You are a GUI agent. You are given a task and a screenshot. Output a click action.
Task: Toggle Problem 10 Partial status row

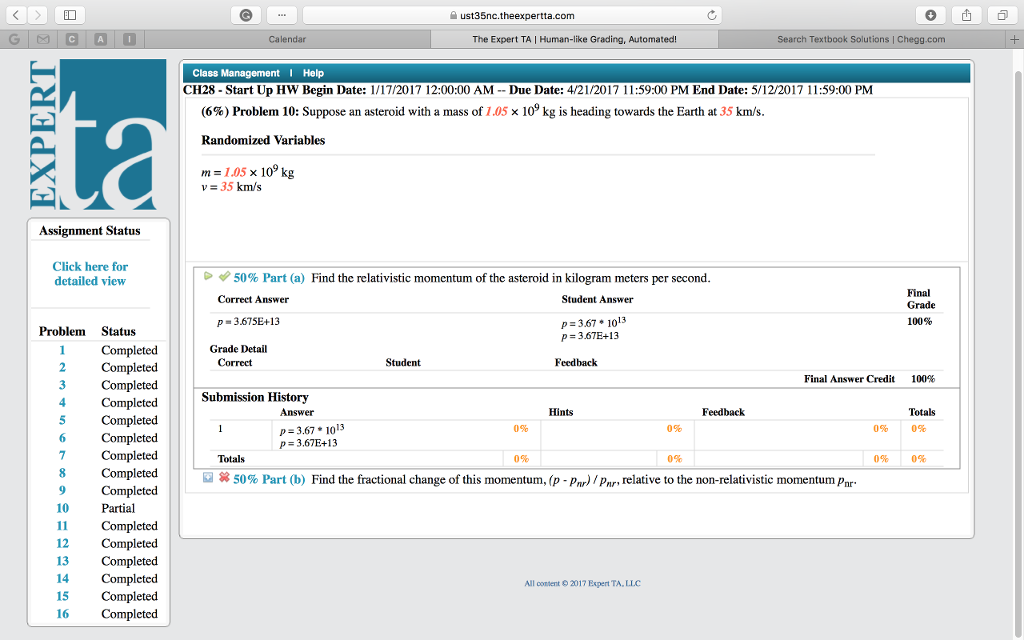coord(118,508)
